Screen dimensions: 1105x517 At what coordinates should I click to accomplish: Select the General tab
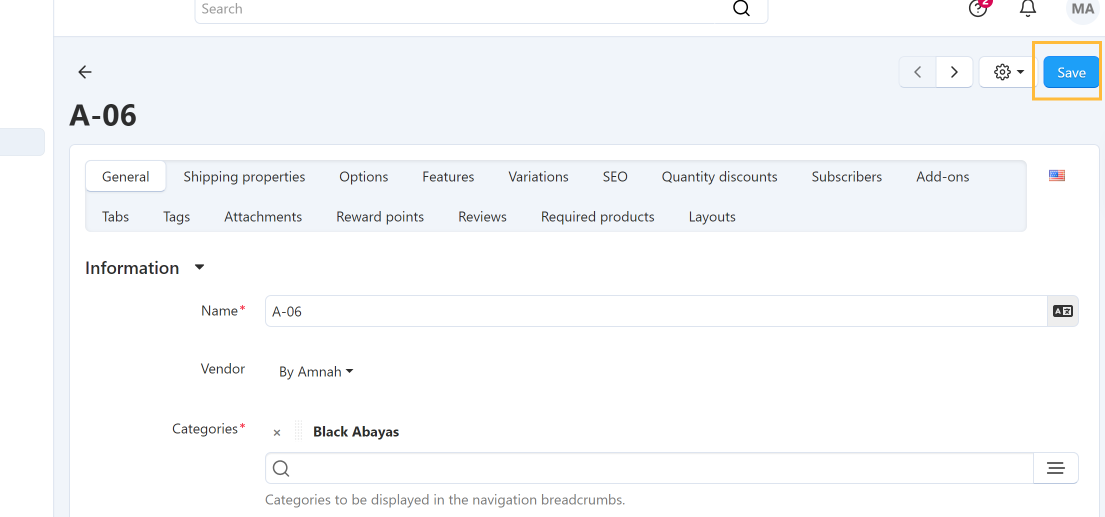[125, 177]
